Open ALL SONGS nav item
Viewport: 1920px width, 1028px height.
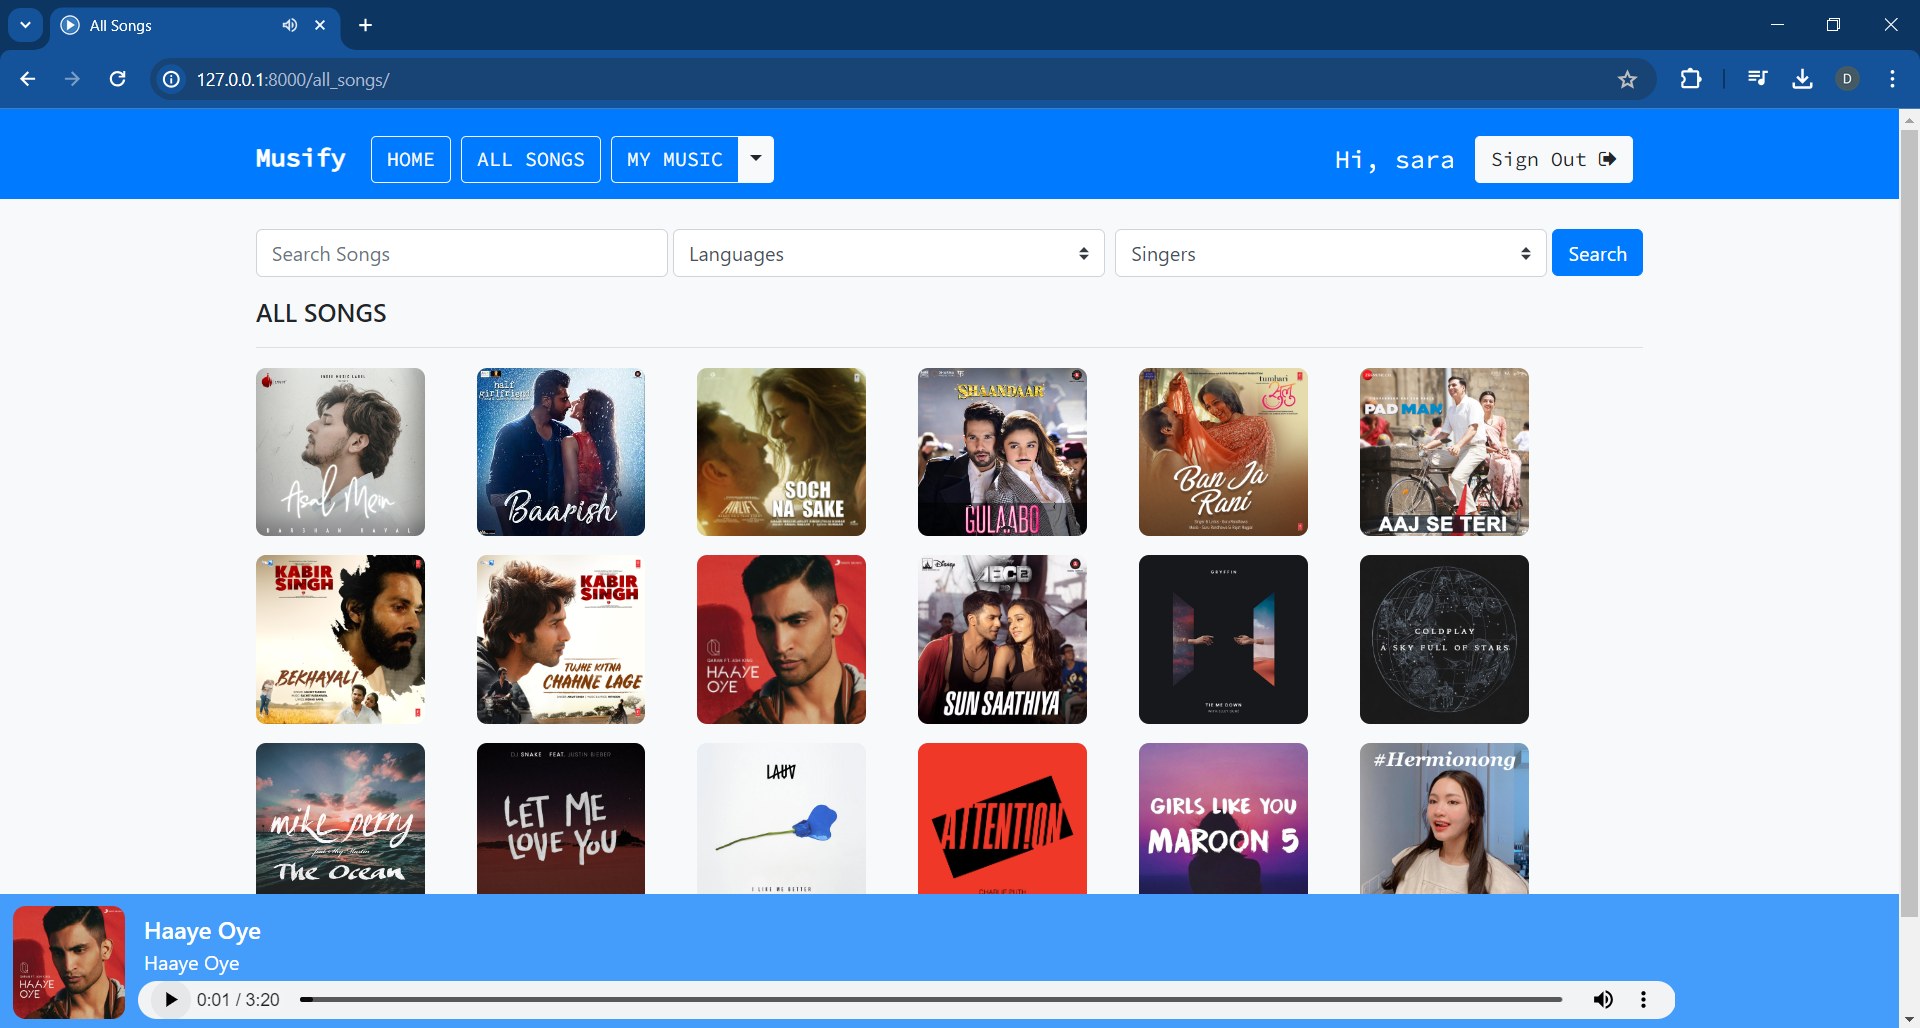tap(531, 159)
